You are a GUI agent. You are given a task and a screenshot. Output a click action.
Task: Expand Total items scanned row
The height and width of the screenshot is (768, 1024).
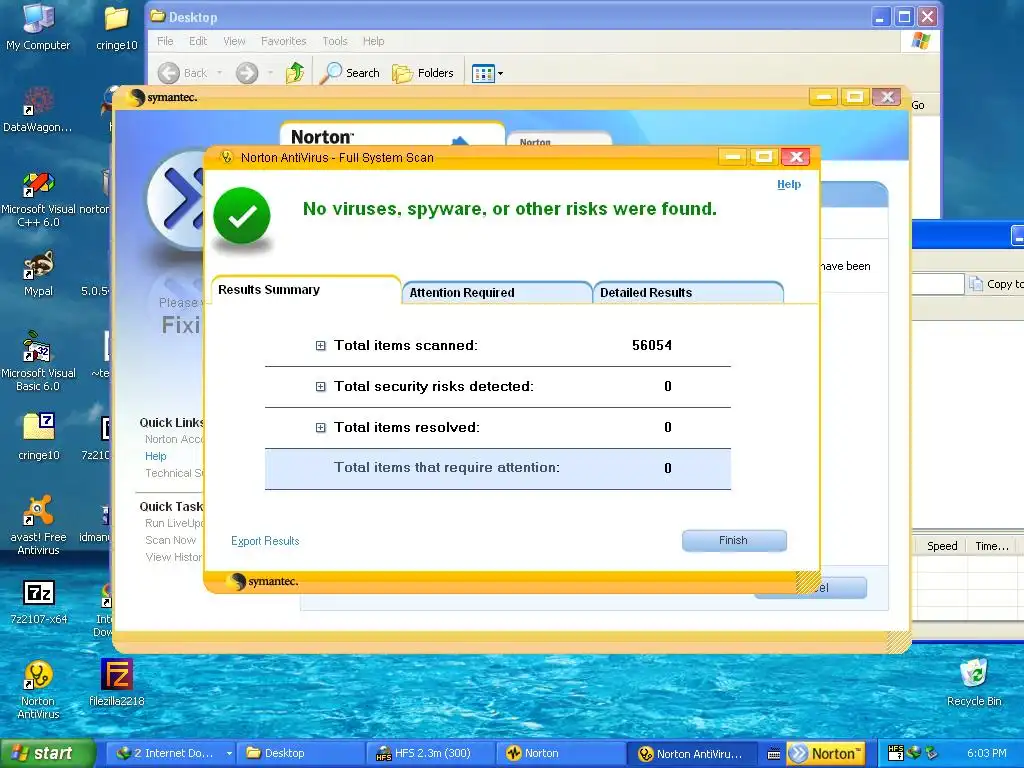click(x=320, y=345)
